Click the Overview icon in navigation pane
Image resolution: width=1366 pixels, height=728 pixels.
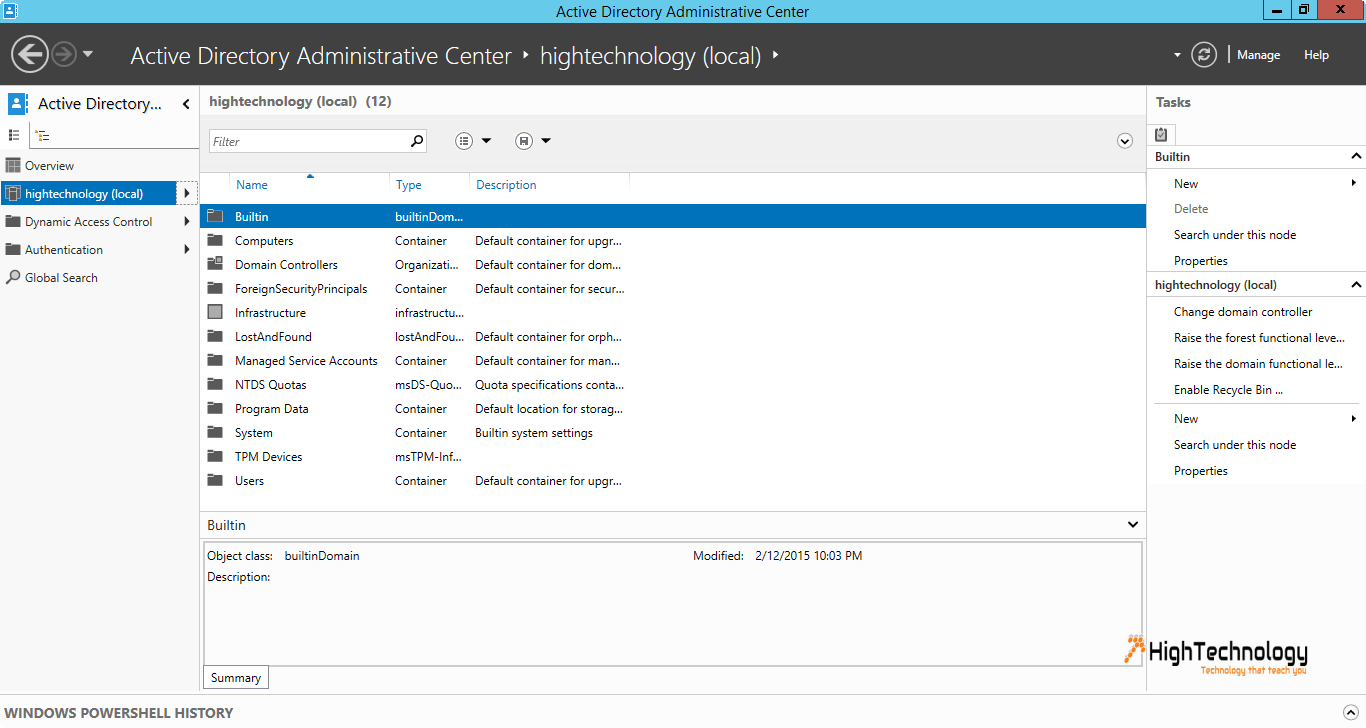tap(13, 166)
